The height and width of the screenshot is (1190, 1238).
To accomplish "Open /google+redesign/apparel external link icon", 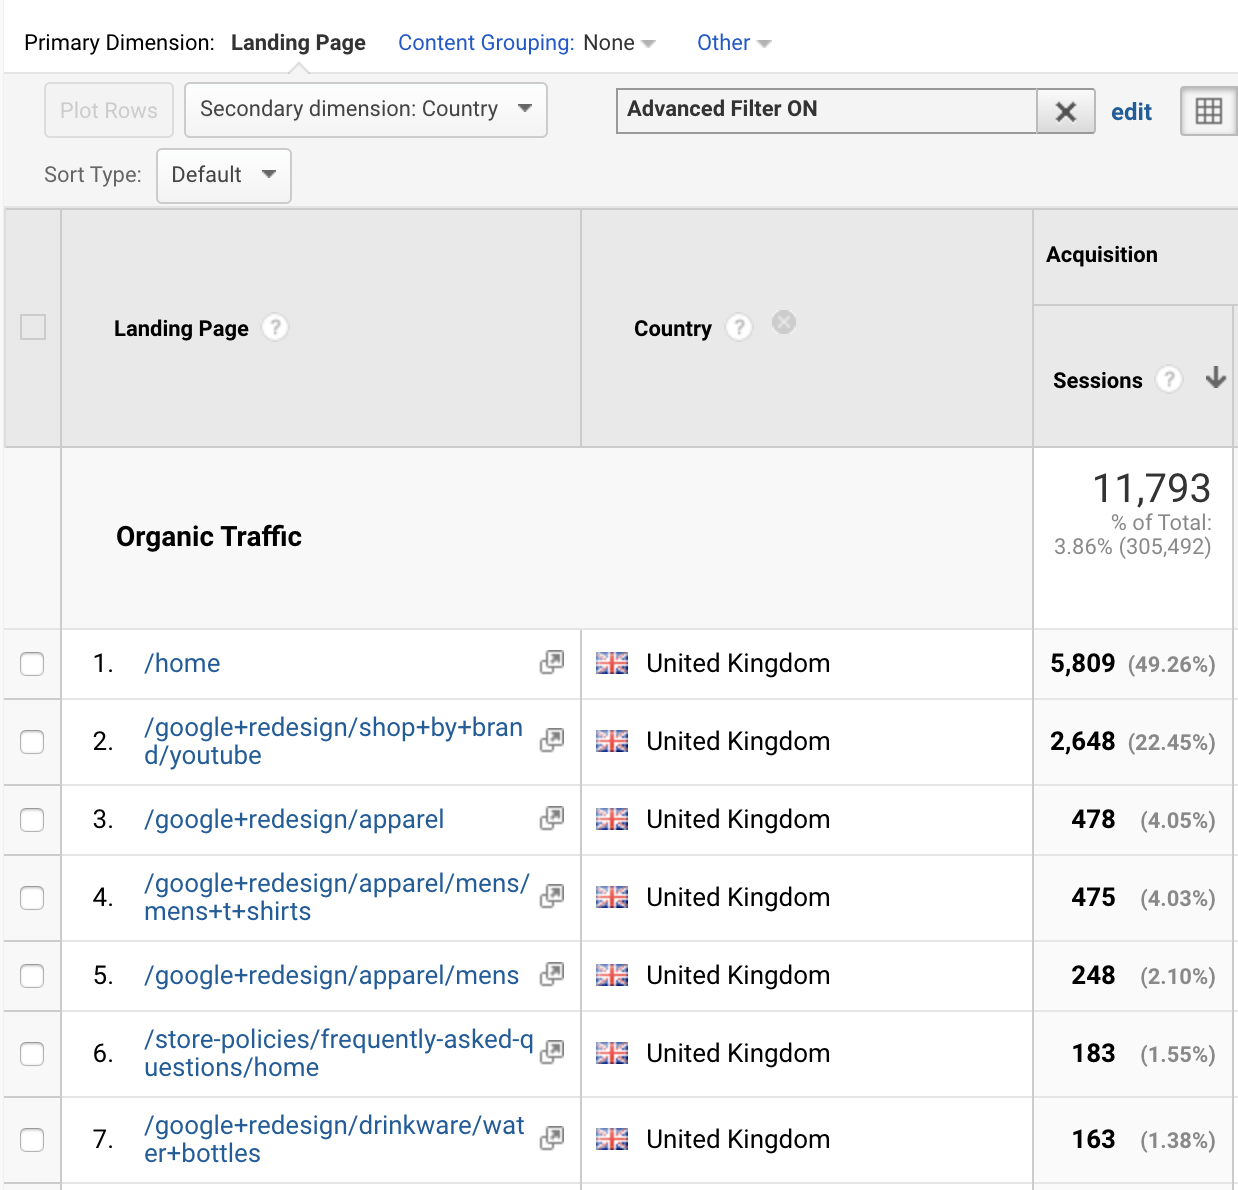I will point(552,819).
